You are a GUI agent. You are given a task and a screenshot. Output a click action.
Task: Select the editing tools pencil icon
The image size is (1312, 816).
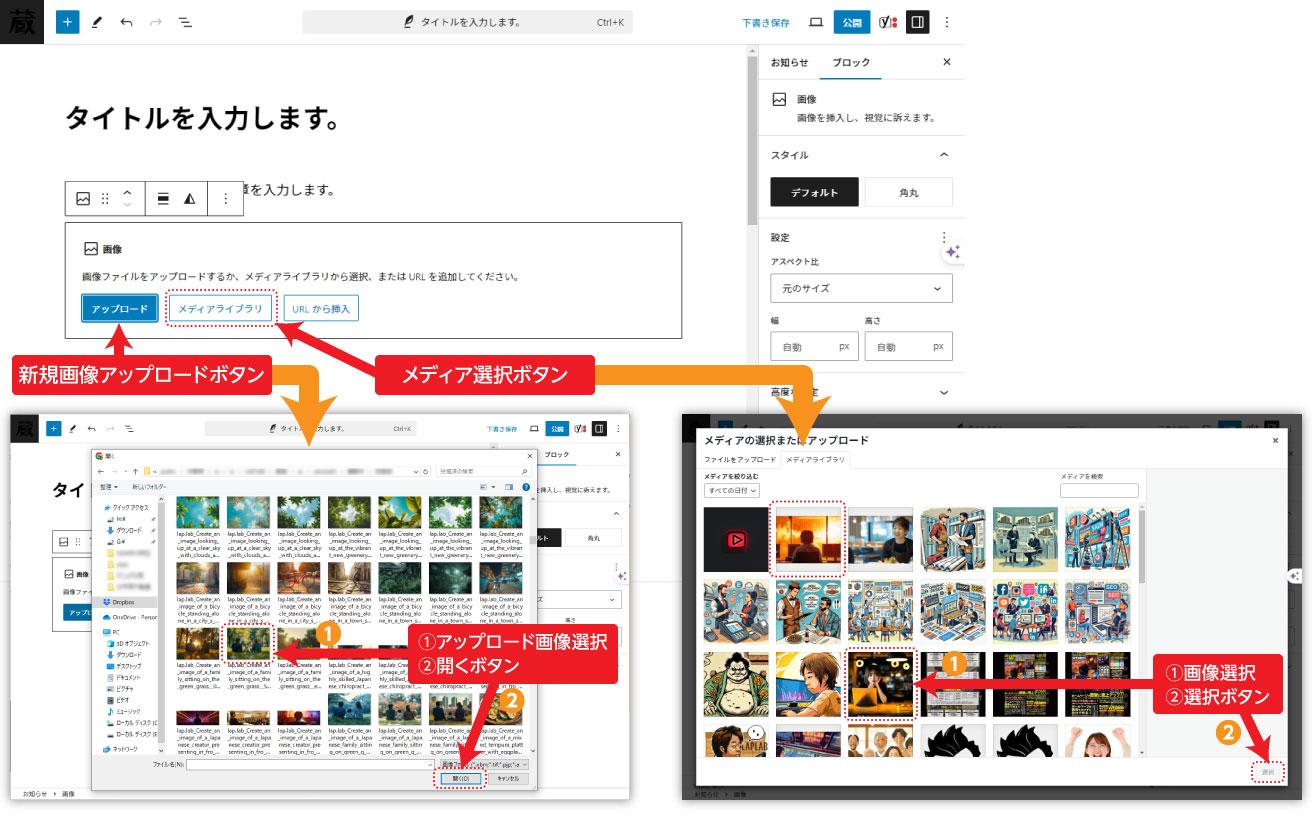click(x=94, y=21)
